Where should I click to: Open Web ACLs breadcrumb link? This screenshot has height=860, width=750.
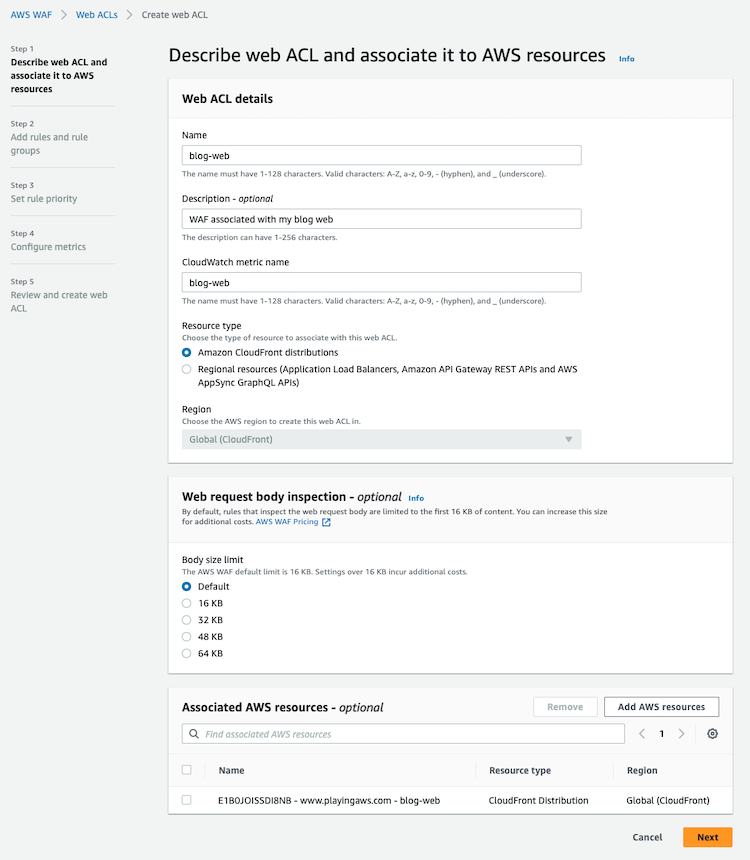(x=97, y=15)
